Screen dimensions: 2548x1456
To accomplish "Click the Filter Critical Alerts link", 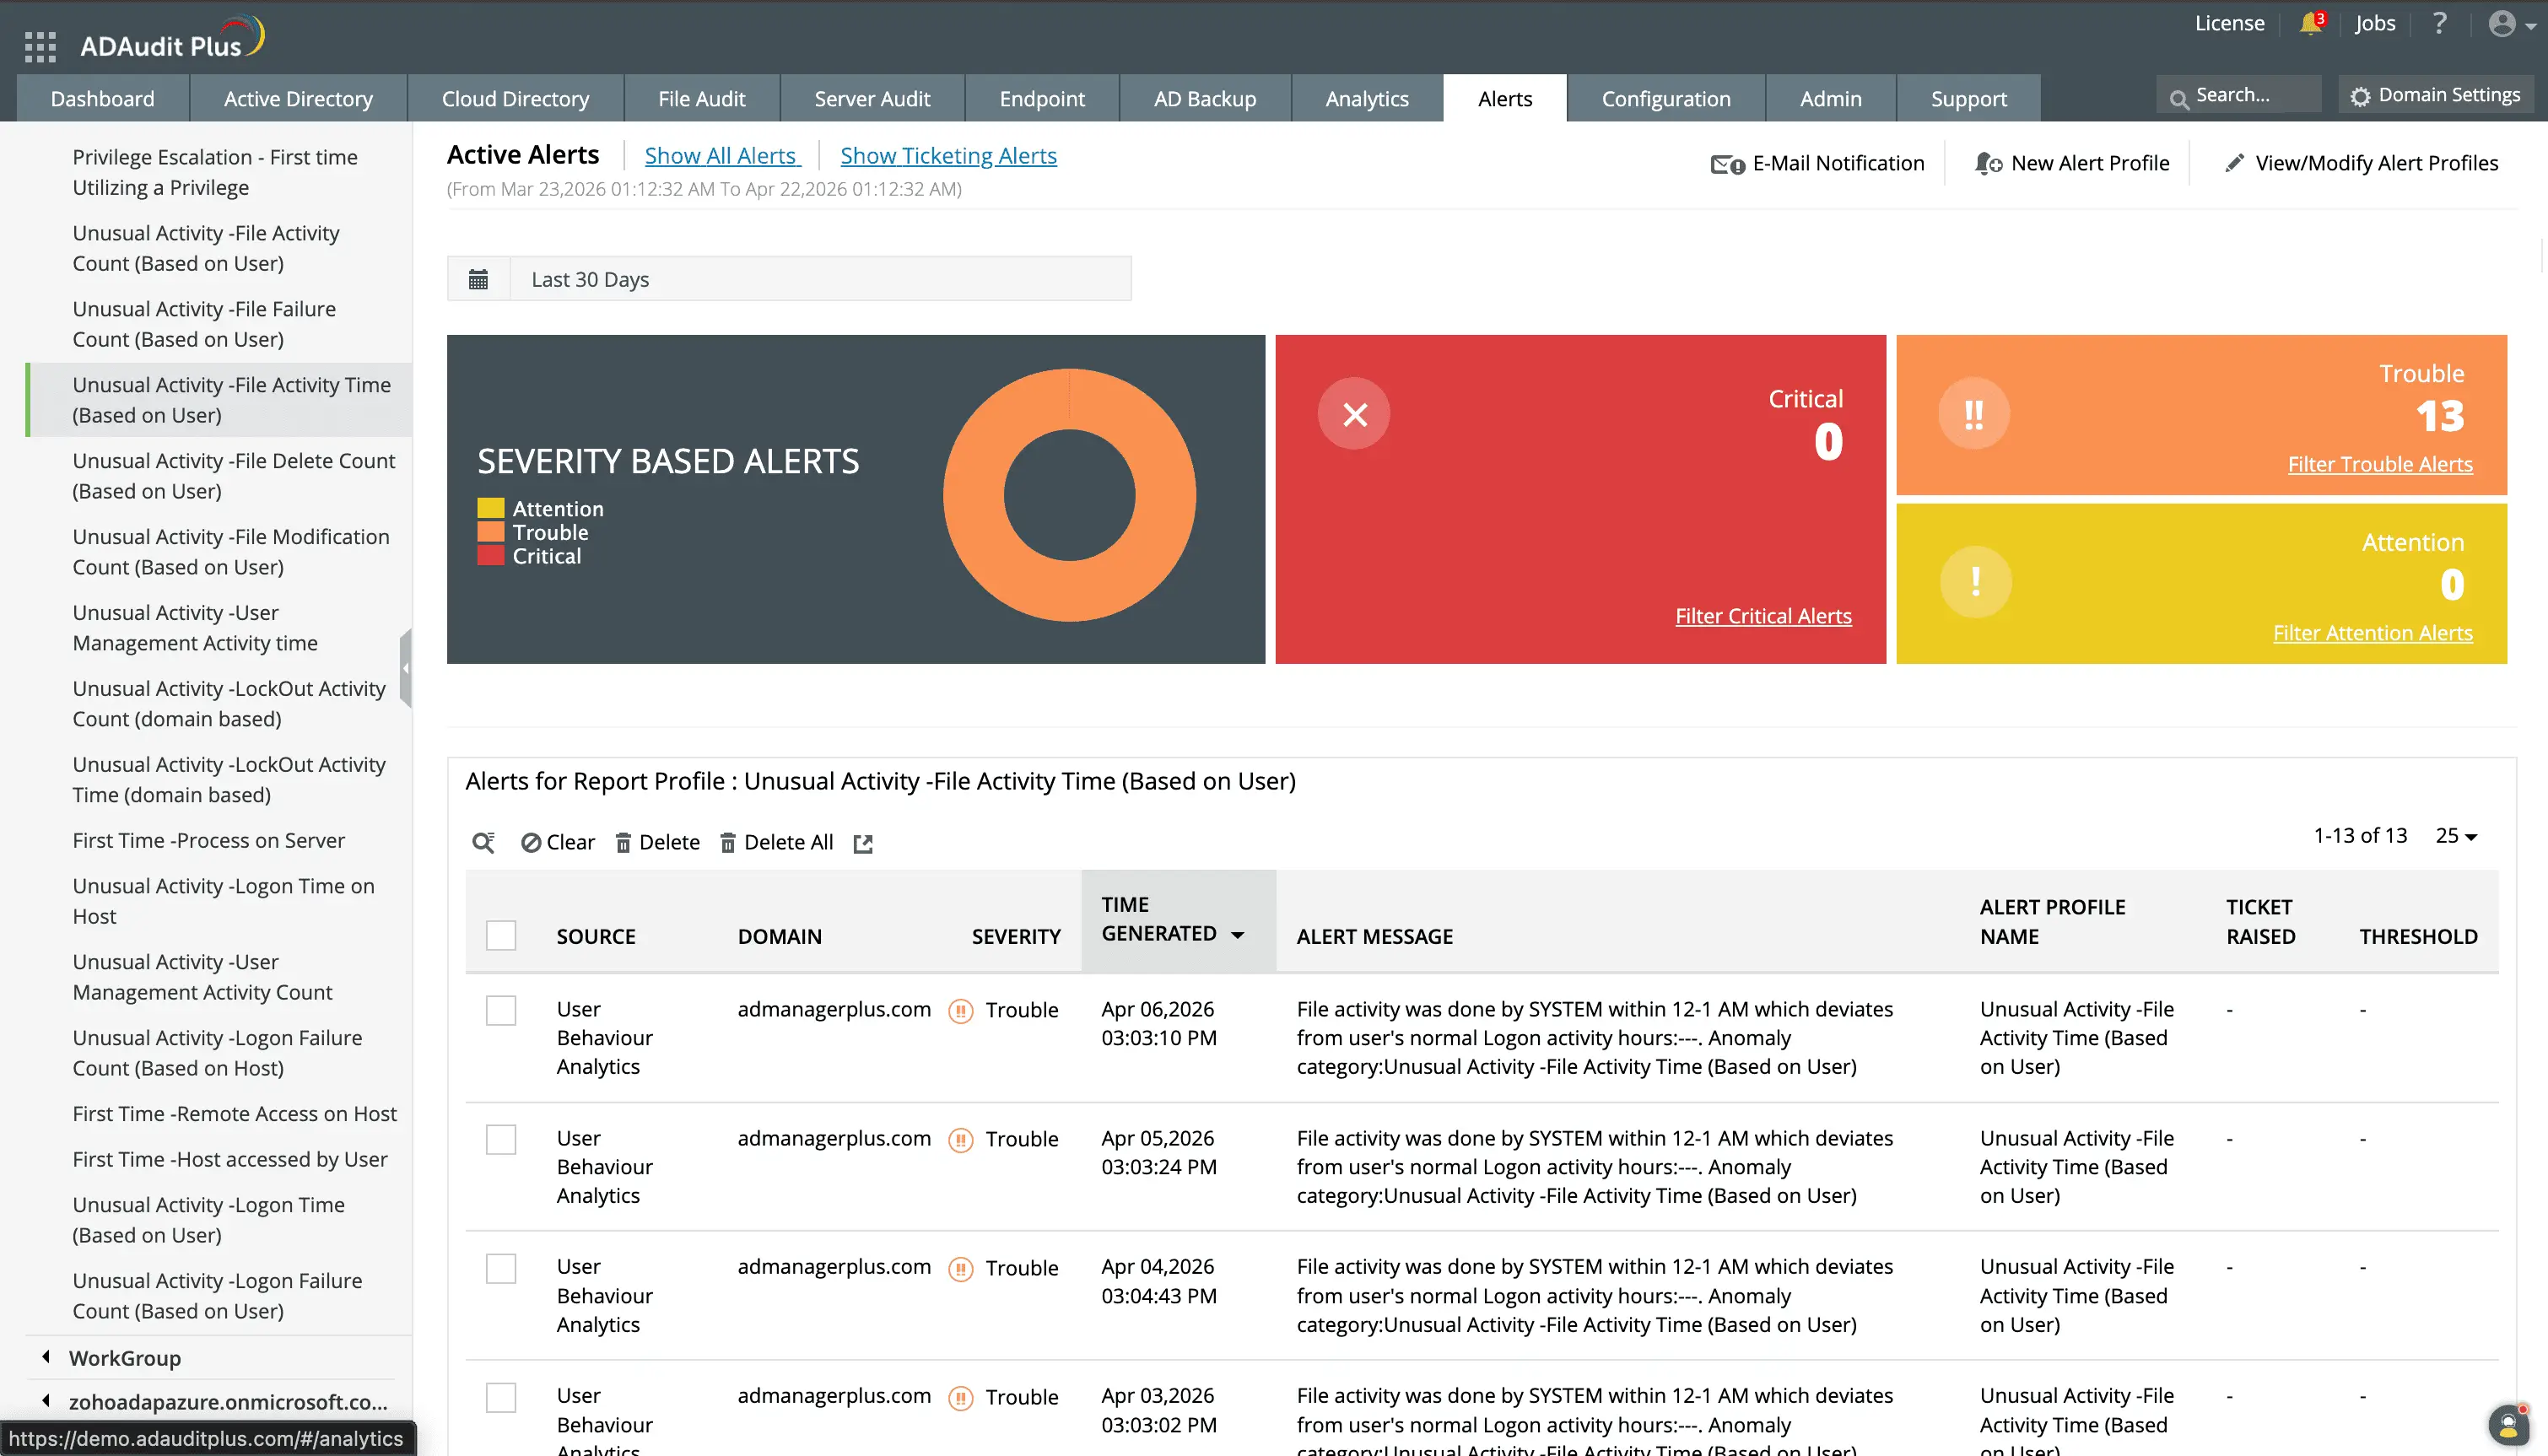I will (x=1763, y=616).
